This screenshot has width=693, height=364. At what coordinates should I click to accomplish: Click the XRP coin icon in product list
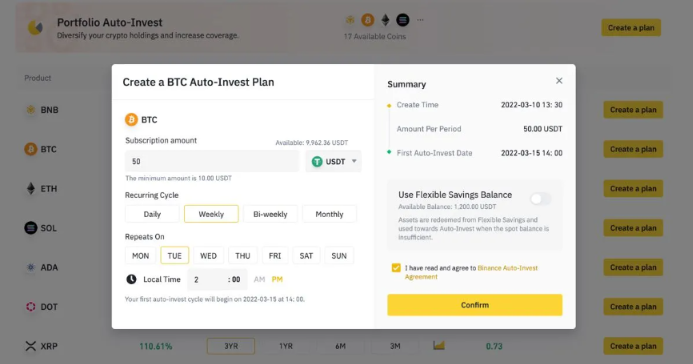(30, 346)
